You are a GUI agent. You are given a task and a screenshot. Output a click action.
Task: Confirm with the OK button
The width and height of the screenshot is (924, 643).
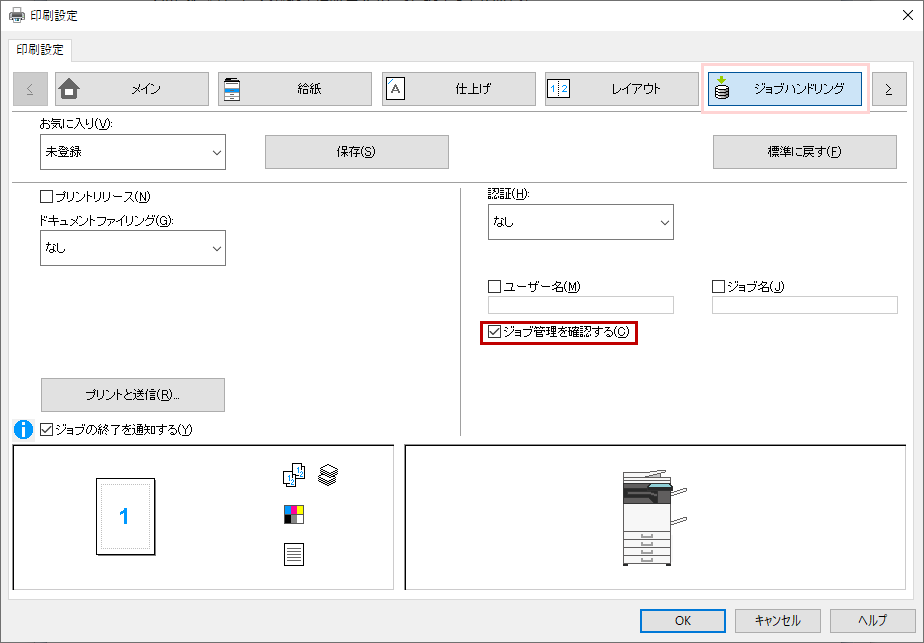click(683, 621)
